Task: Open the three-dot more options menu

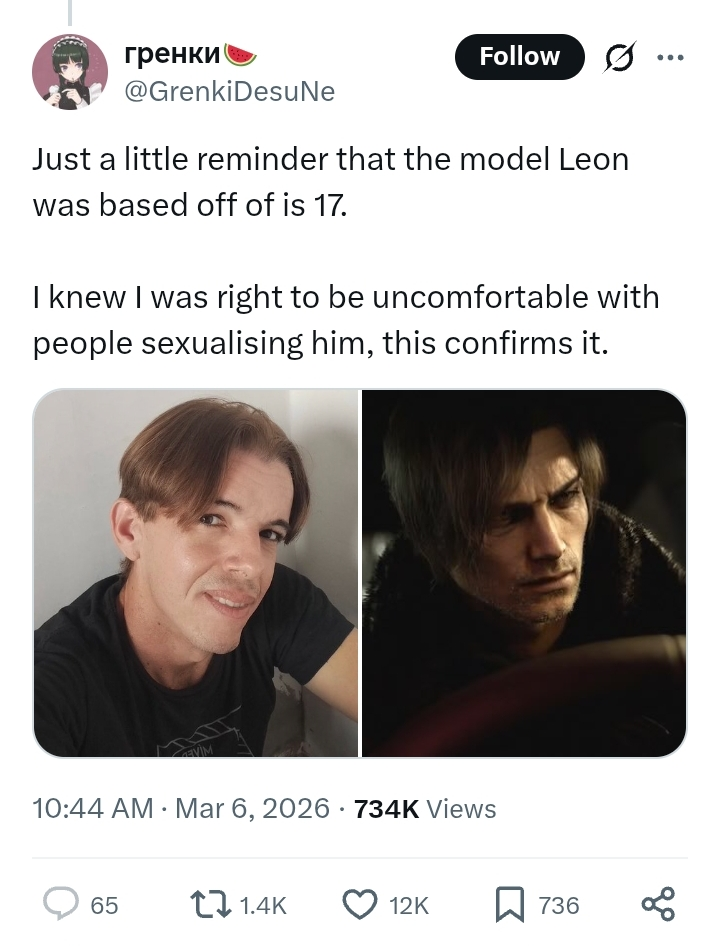Action: [x=669, y=57]
